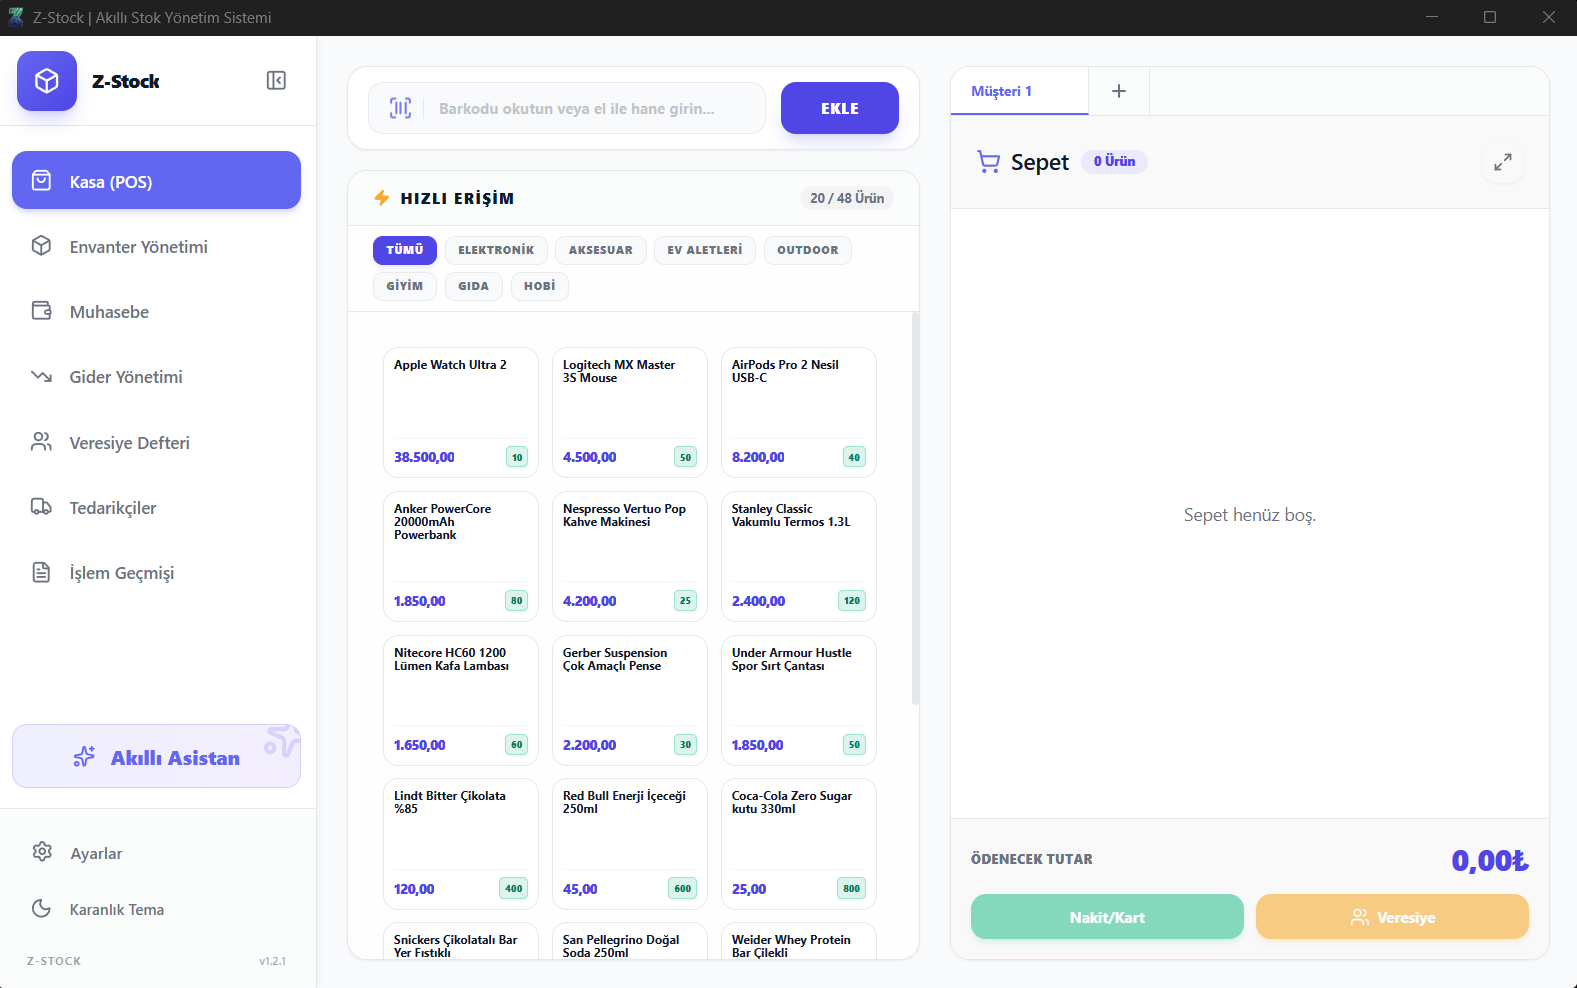Screen dimensions: 1577x988
Task: Open the Muhasebe wallet section
Action: [x=156, y=312]
